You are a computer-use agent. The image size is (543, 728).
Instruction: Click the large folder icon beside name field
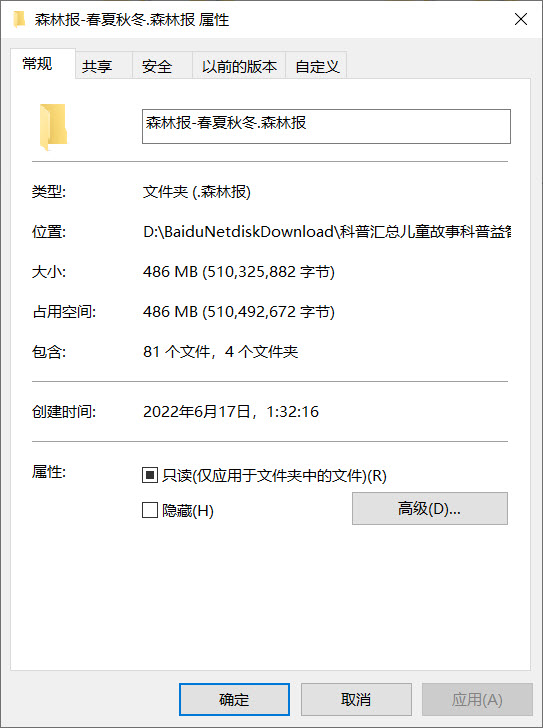coord(53,127)
